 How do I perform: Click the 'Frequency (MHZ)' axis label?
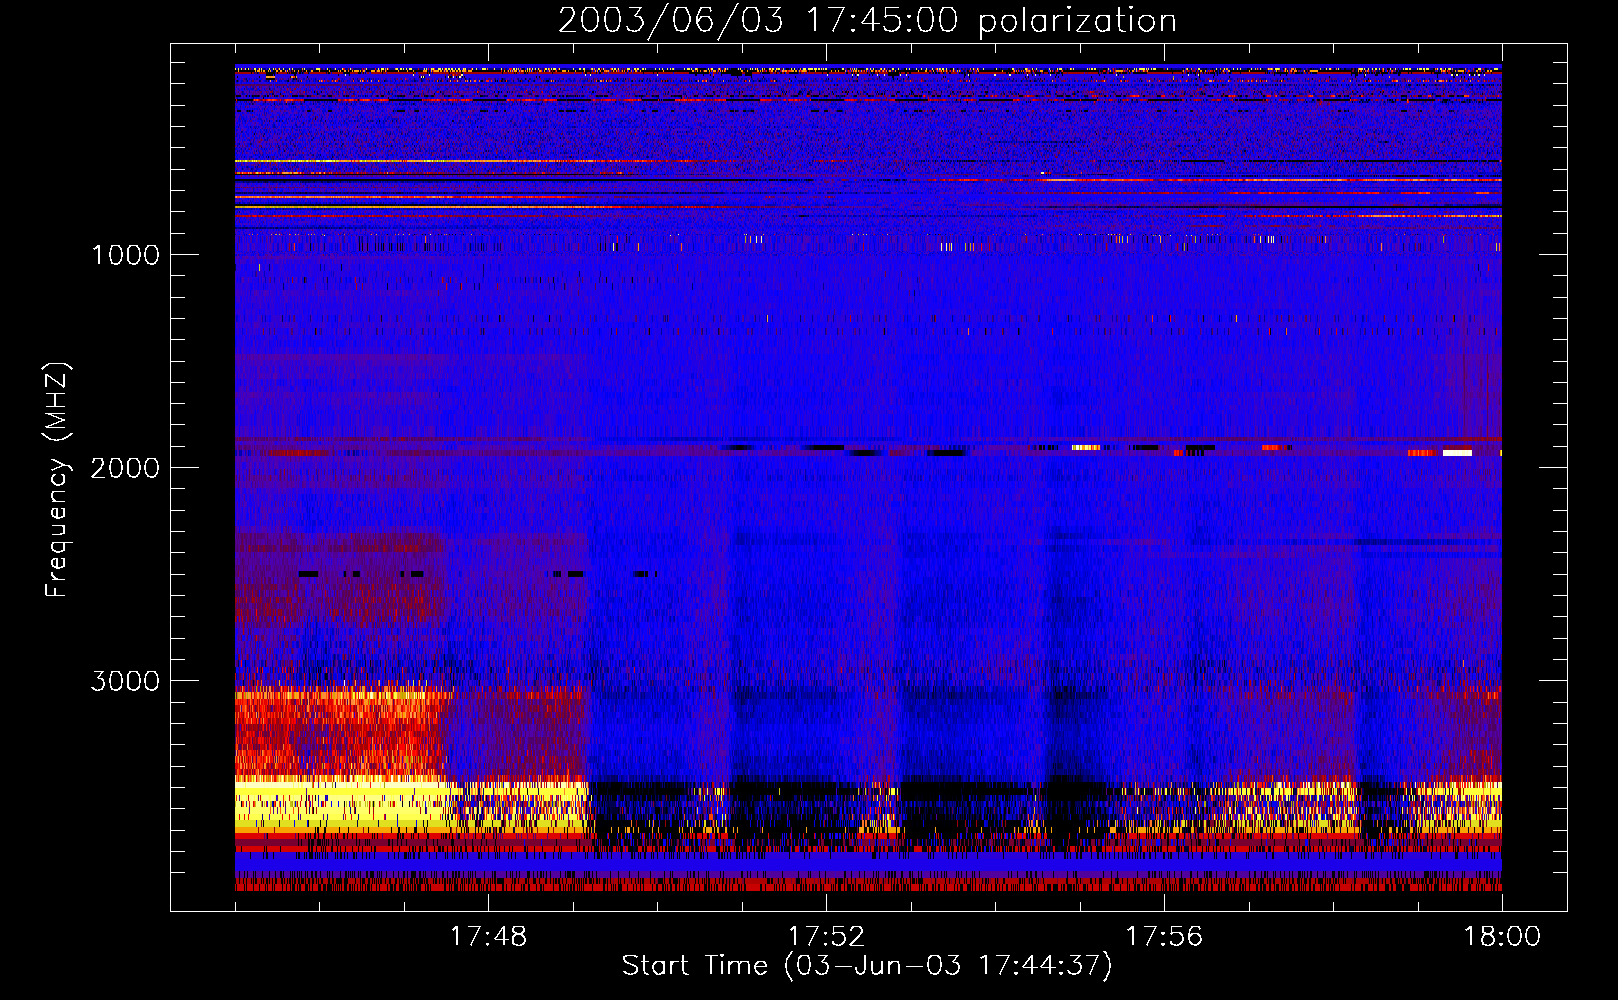point(57,480)
